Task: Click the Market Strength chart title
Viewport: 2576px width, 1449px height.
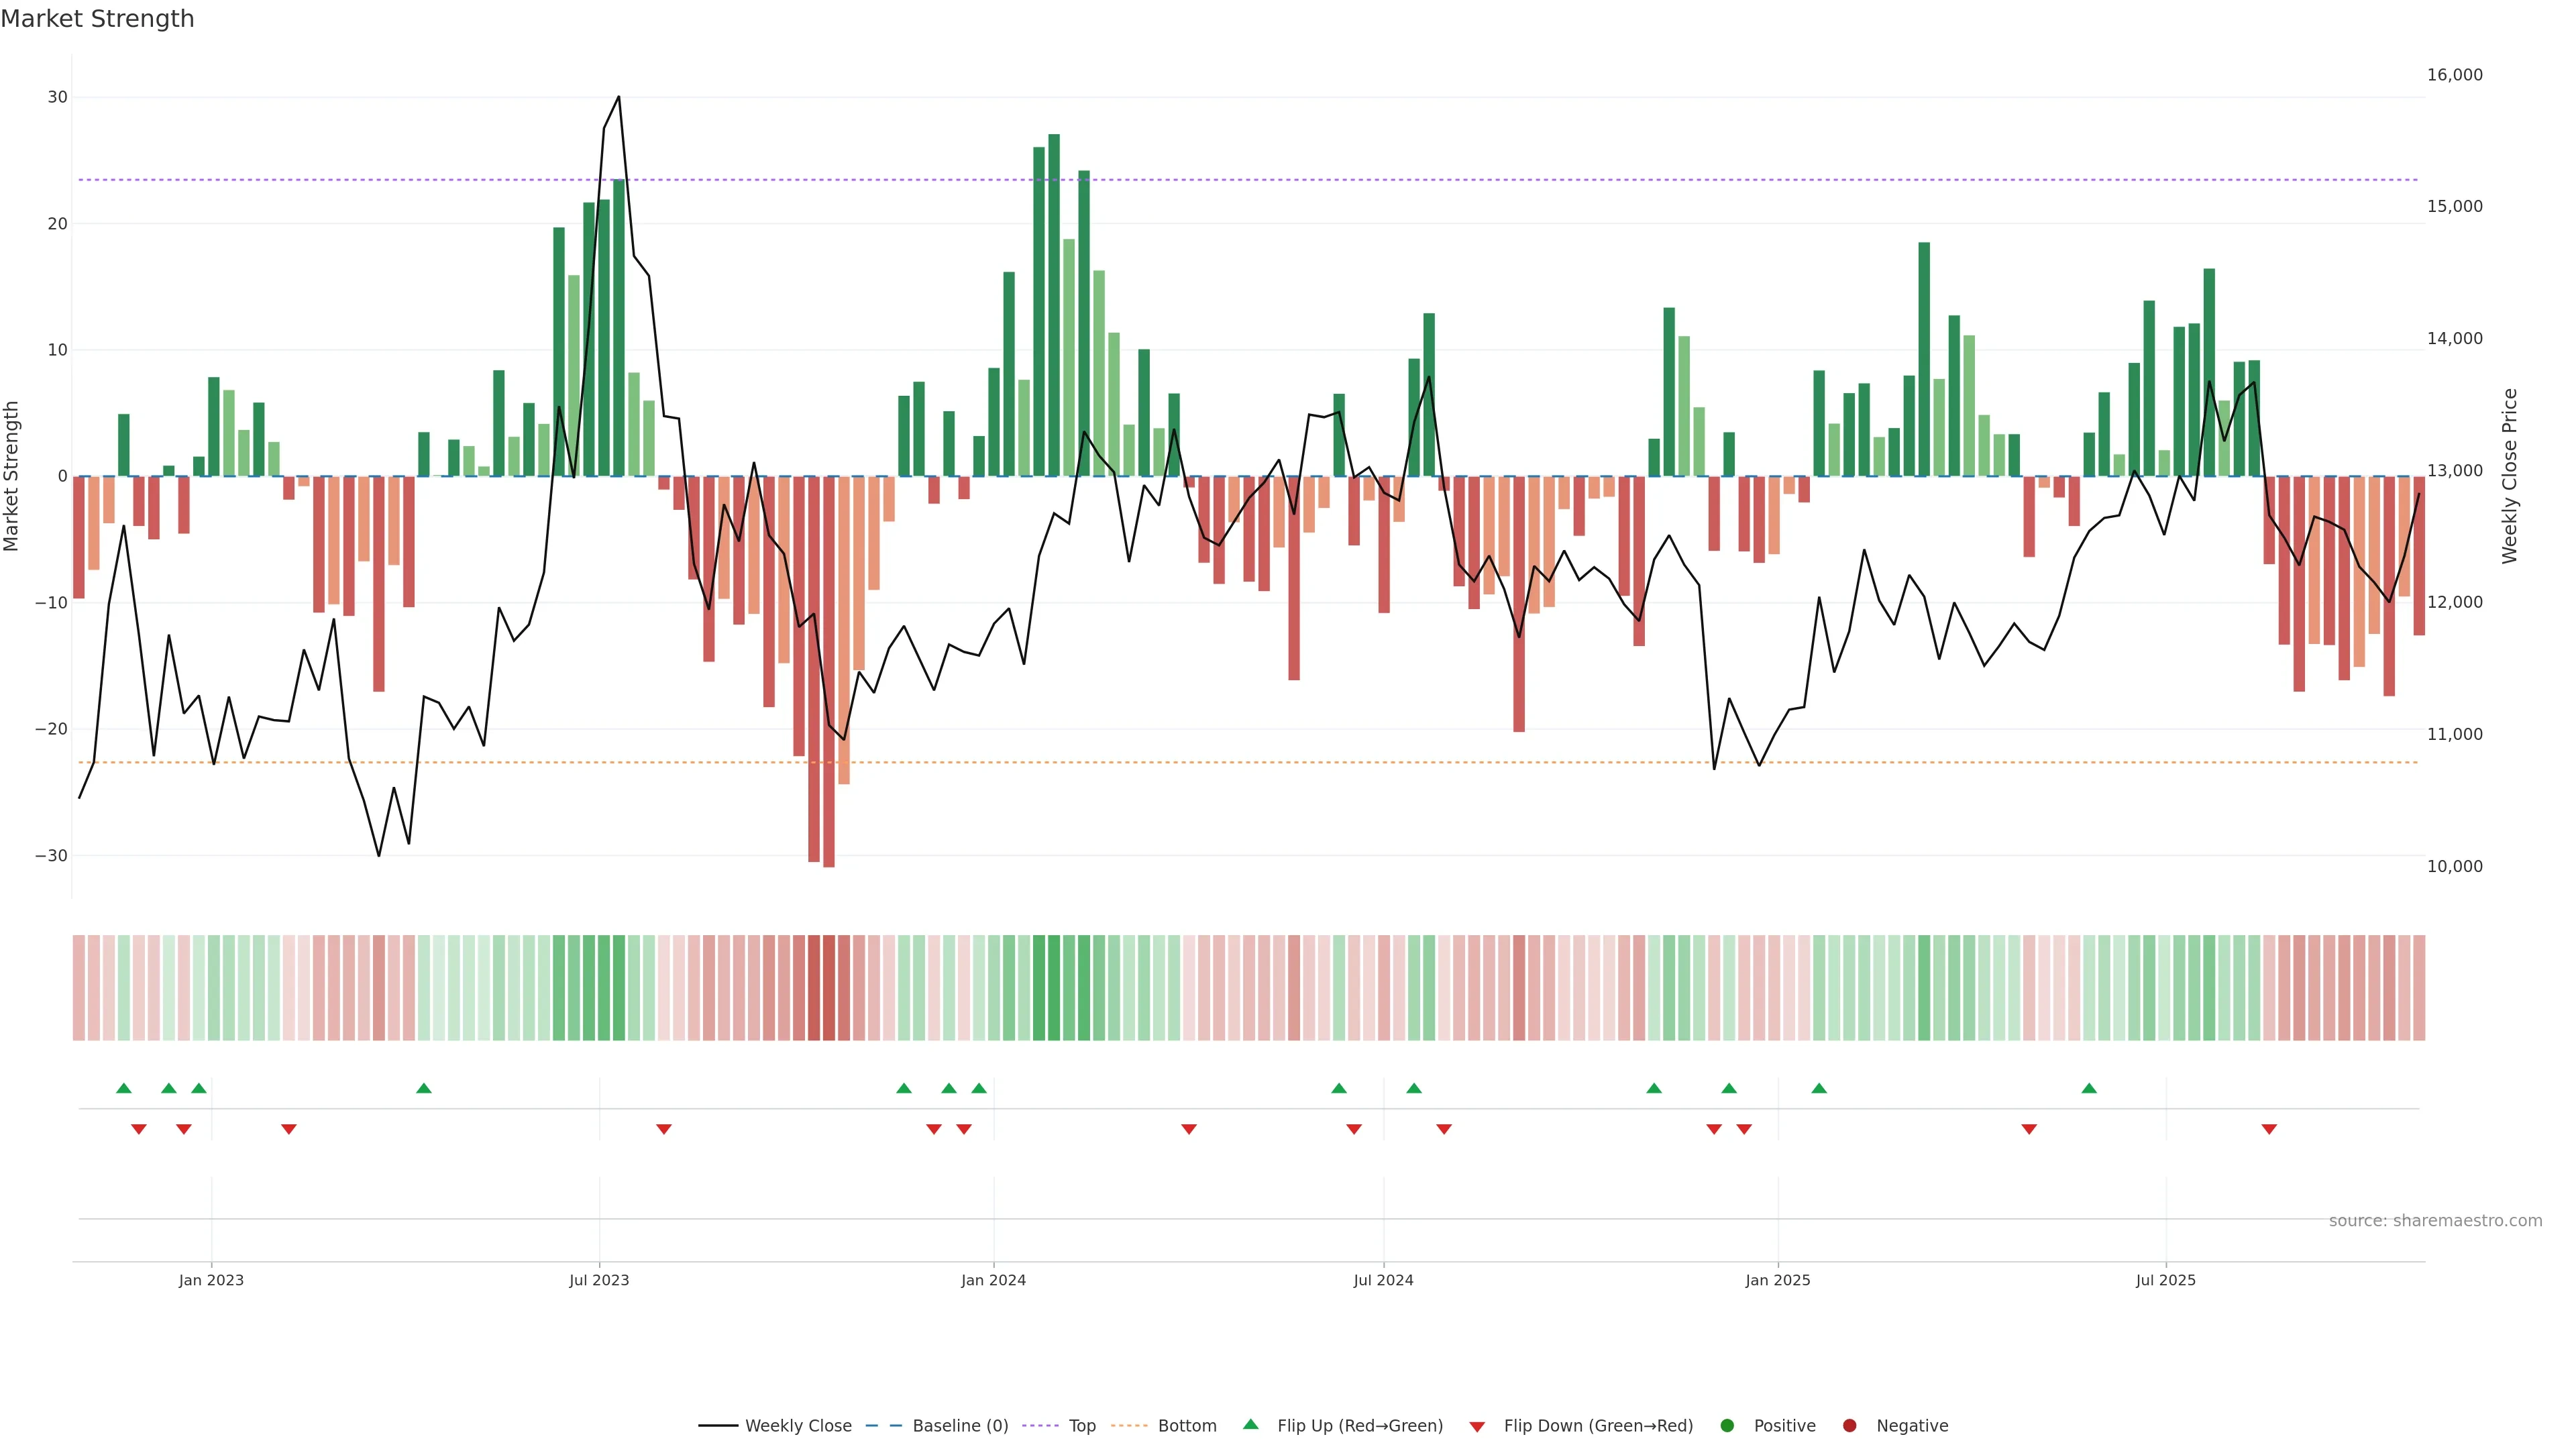Action: click(x=97, y=19)
